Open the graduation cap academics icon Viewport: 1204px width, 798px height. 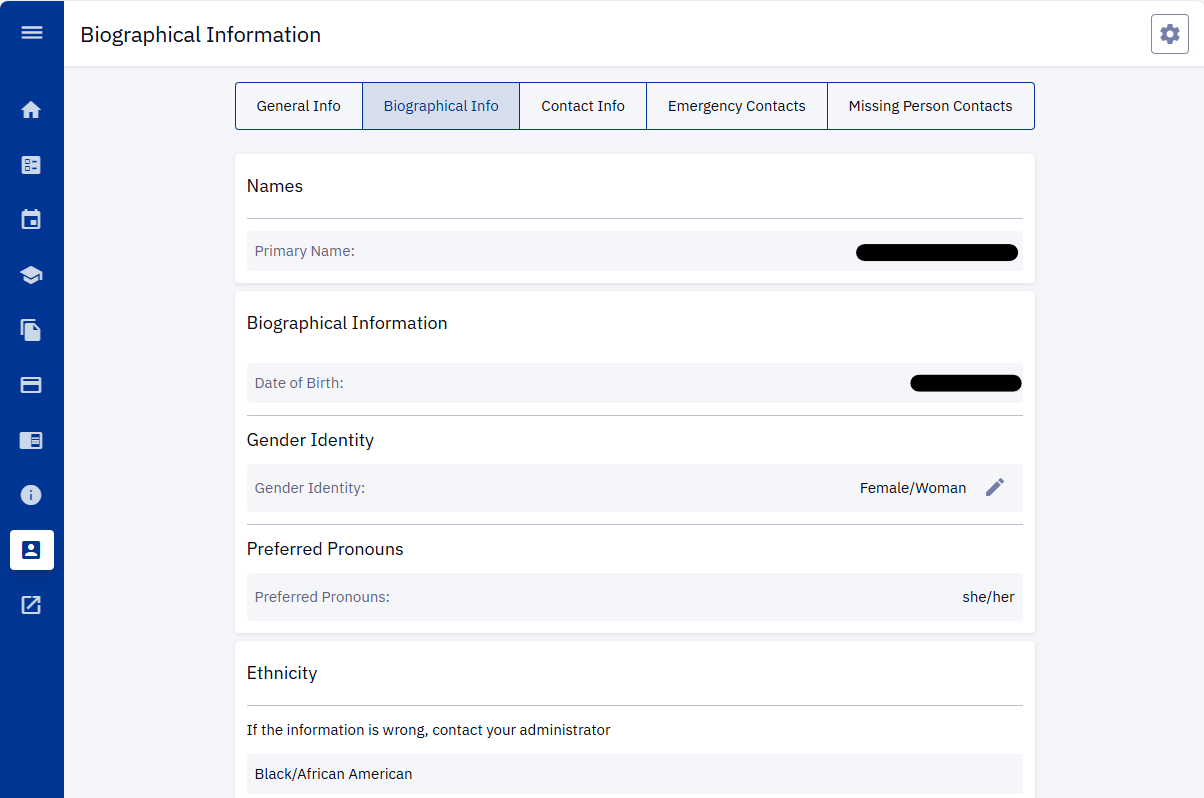[31, 275]
